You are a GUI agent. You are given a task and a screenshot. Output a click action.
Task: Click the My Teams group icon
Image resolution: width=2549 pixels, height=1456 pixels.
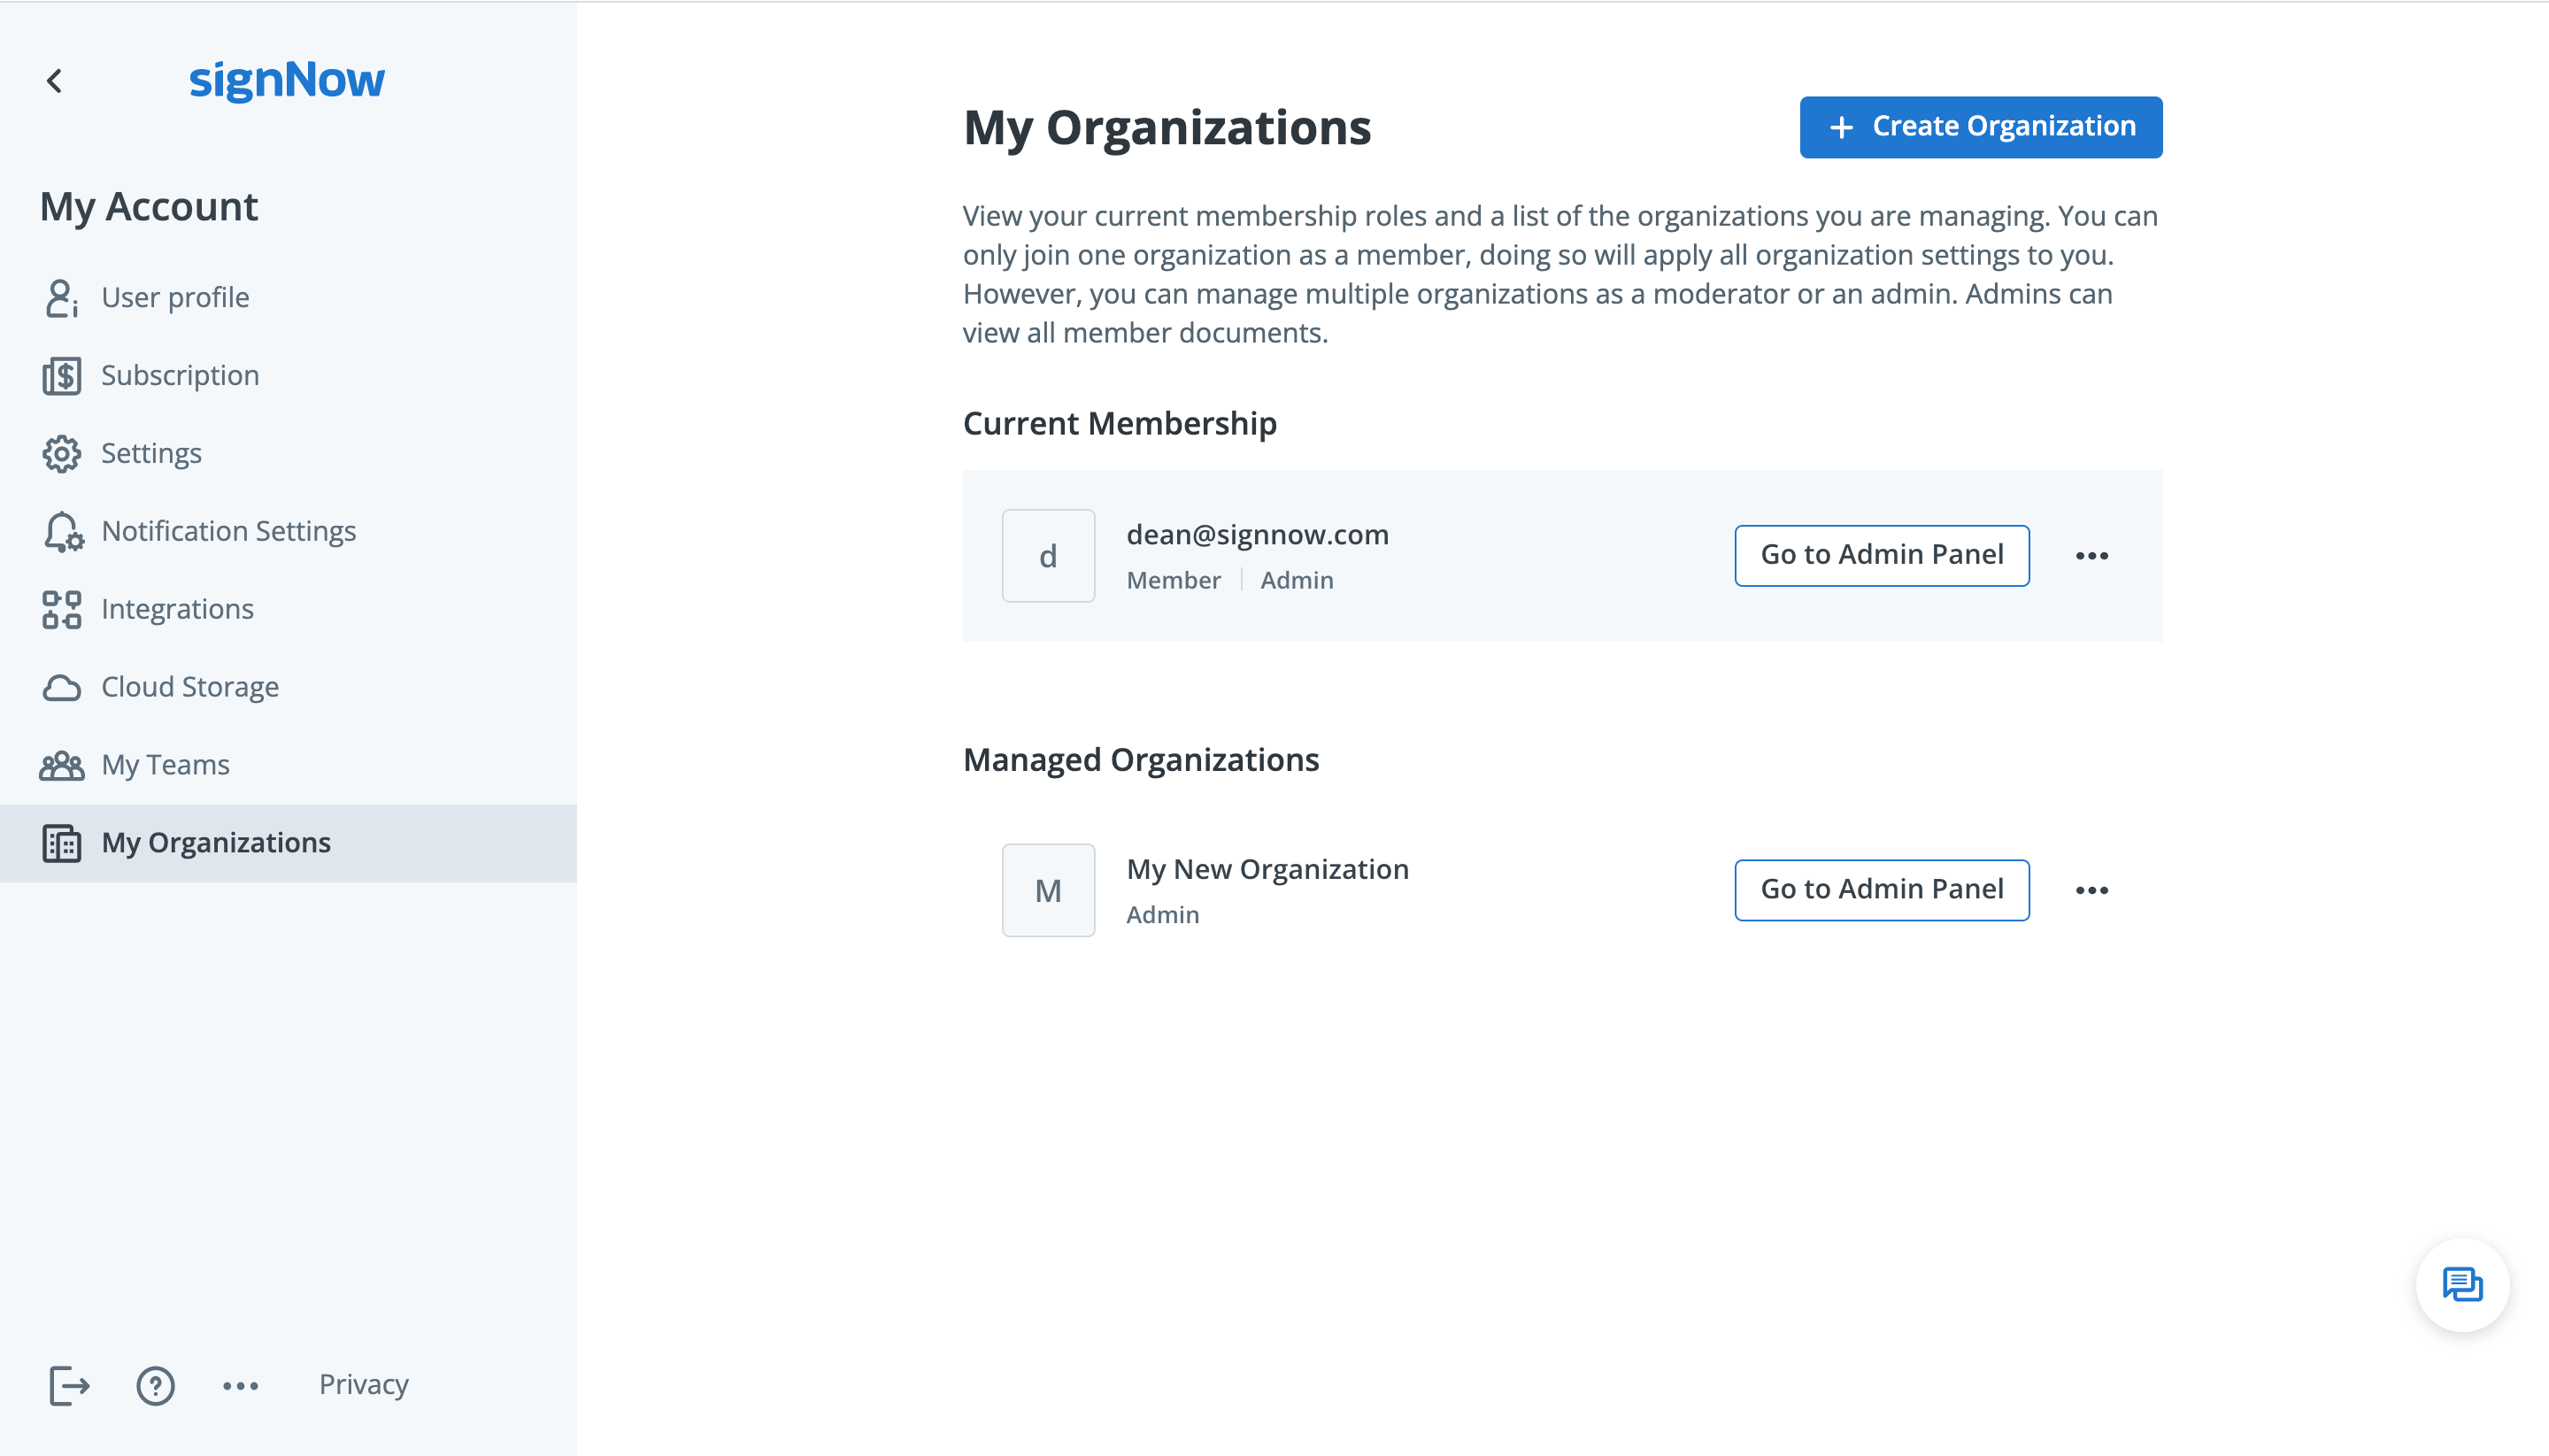[63, 763]
